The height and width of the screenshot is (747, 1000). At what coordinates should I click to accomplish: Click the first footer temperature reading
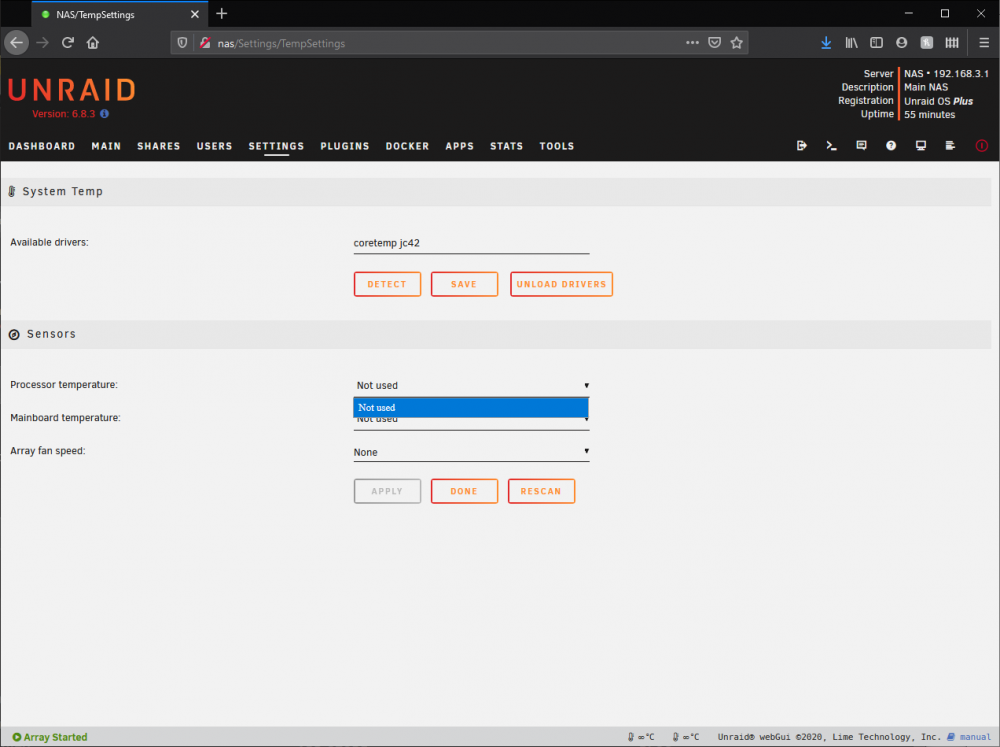coord(641,737)
